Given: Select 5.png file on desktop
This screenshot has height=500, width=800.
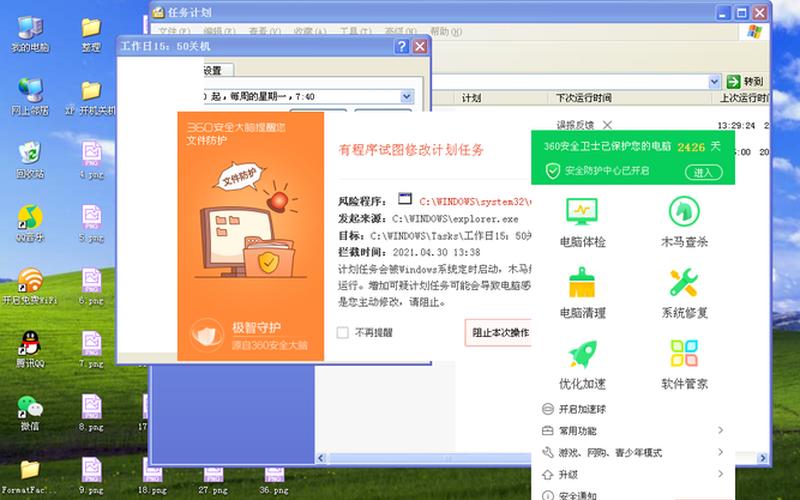Looking at the screenshot, I should [91, 223].
